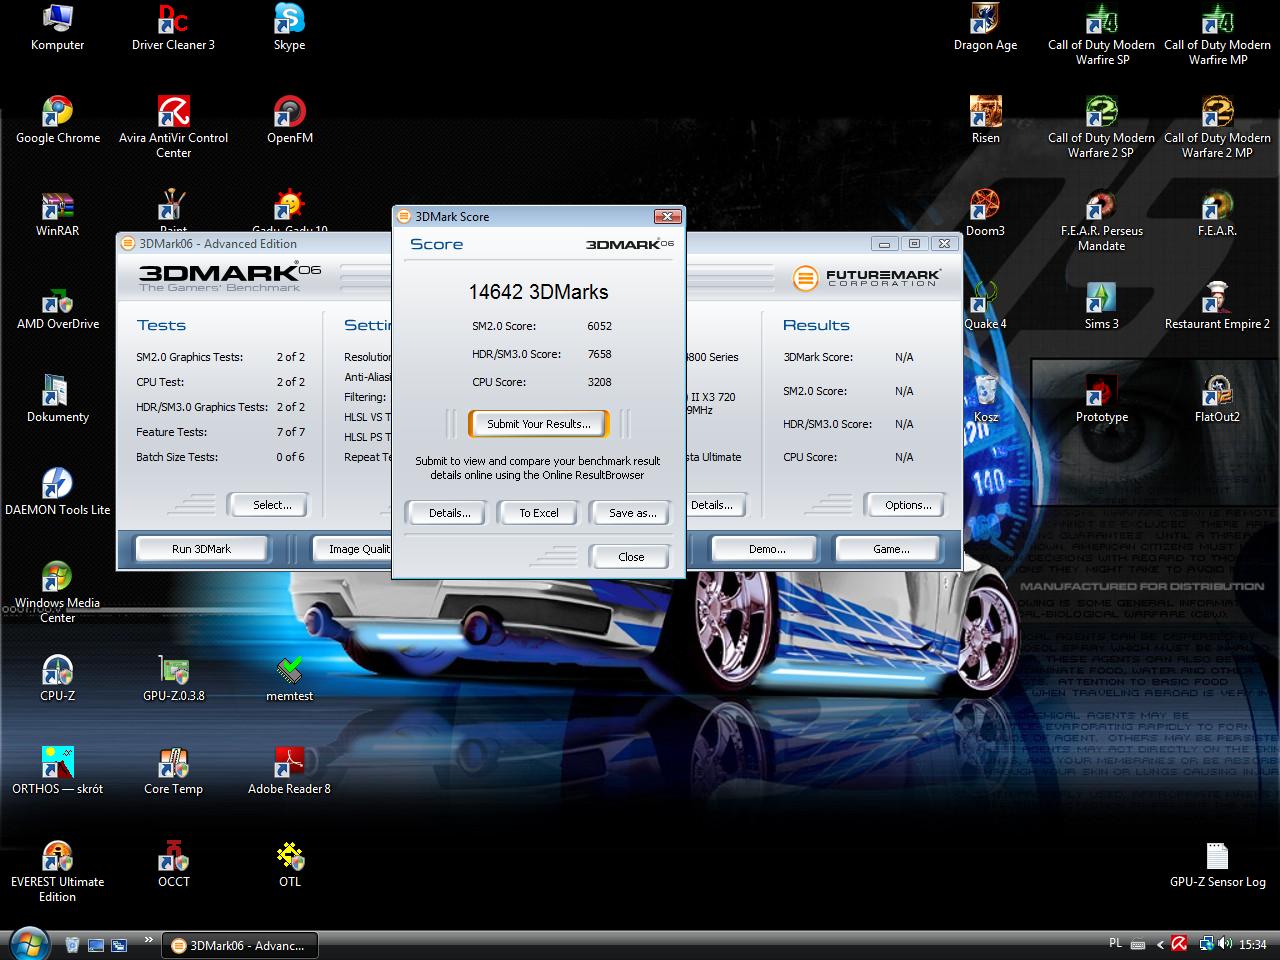Open Windows Media Center icon
The height and width of the screenshot is (960, 1280).
click(x=57, y=592)
